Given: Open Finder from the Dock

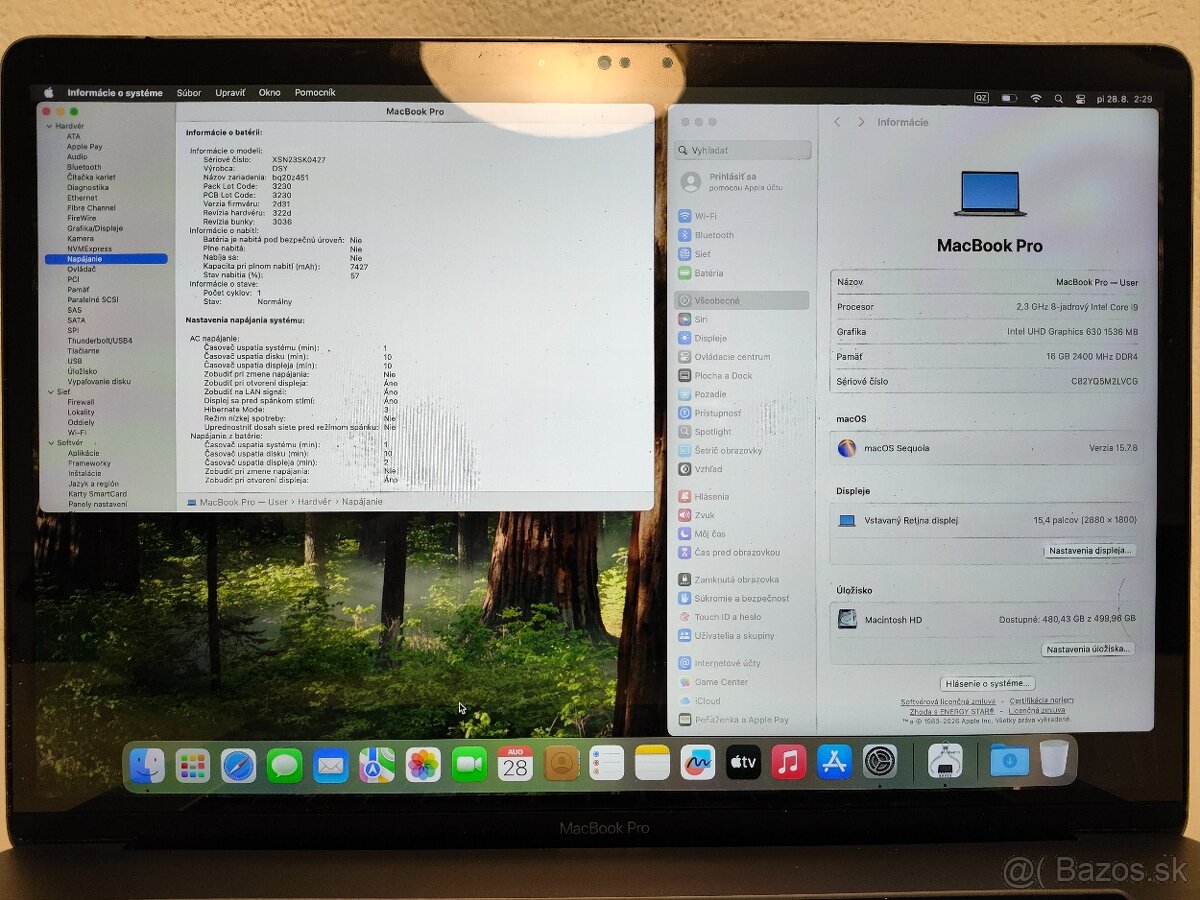Looking at the screenshot, I should (147, 765).
